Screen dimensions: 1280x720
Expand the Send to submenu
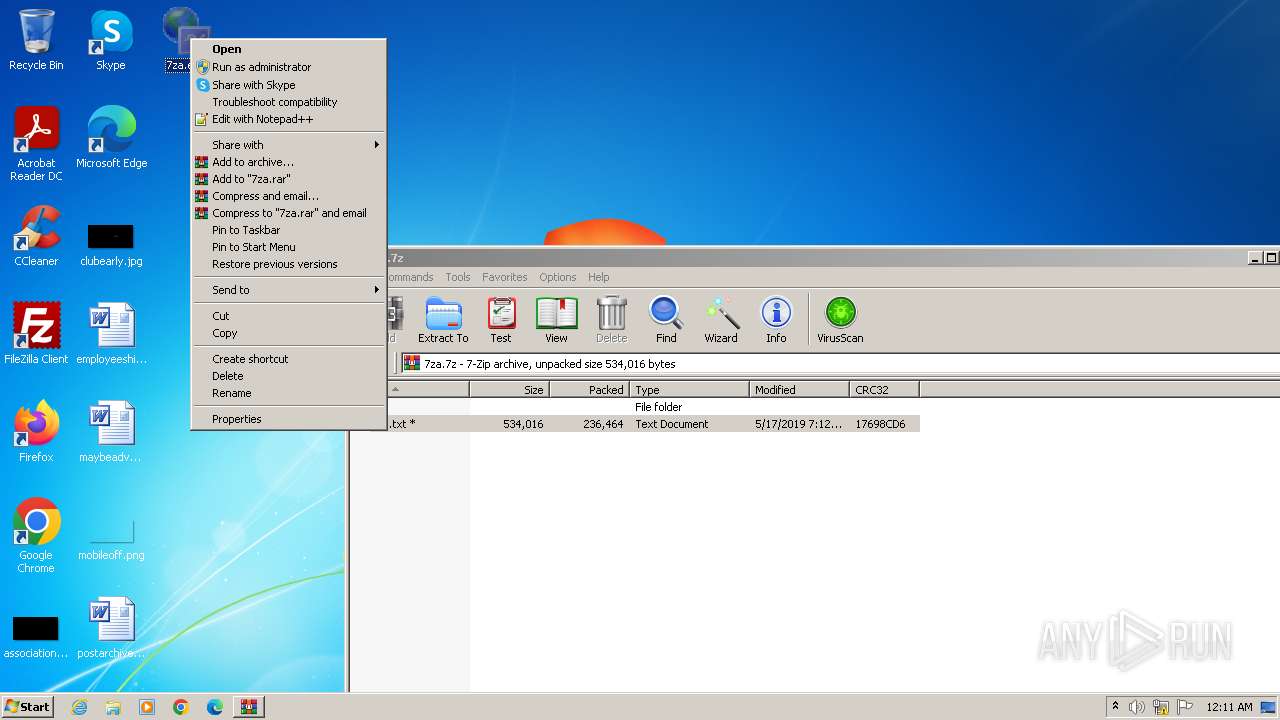pos(288,290)
